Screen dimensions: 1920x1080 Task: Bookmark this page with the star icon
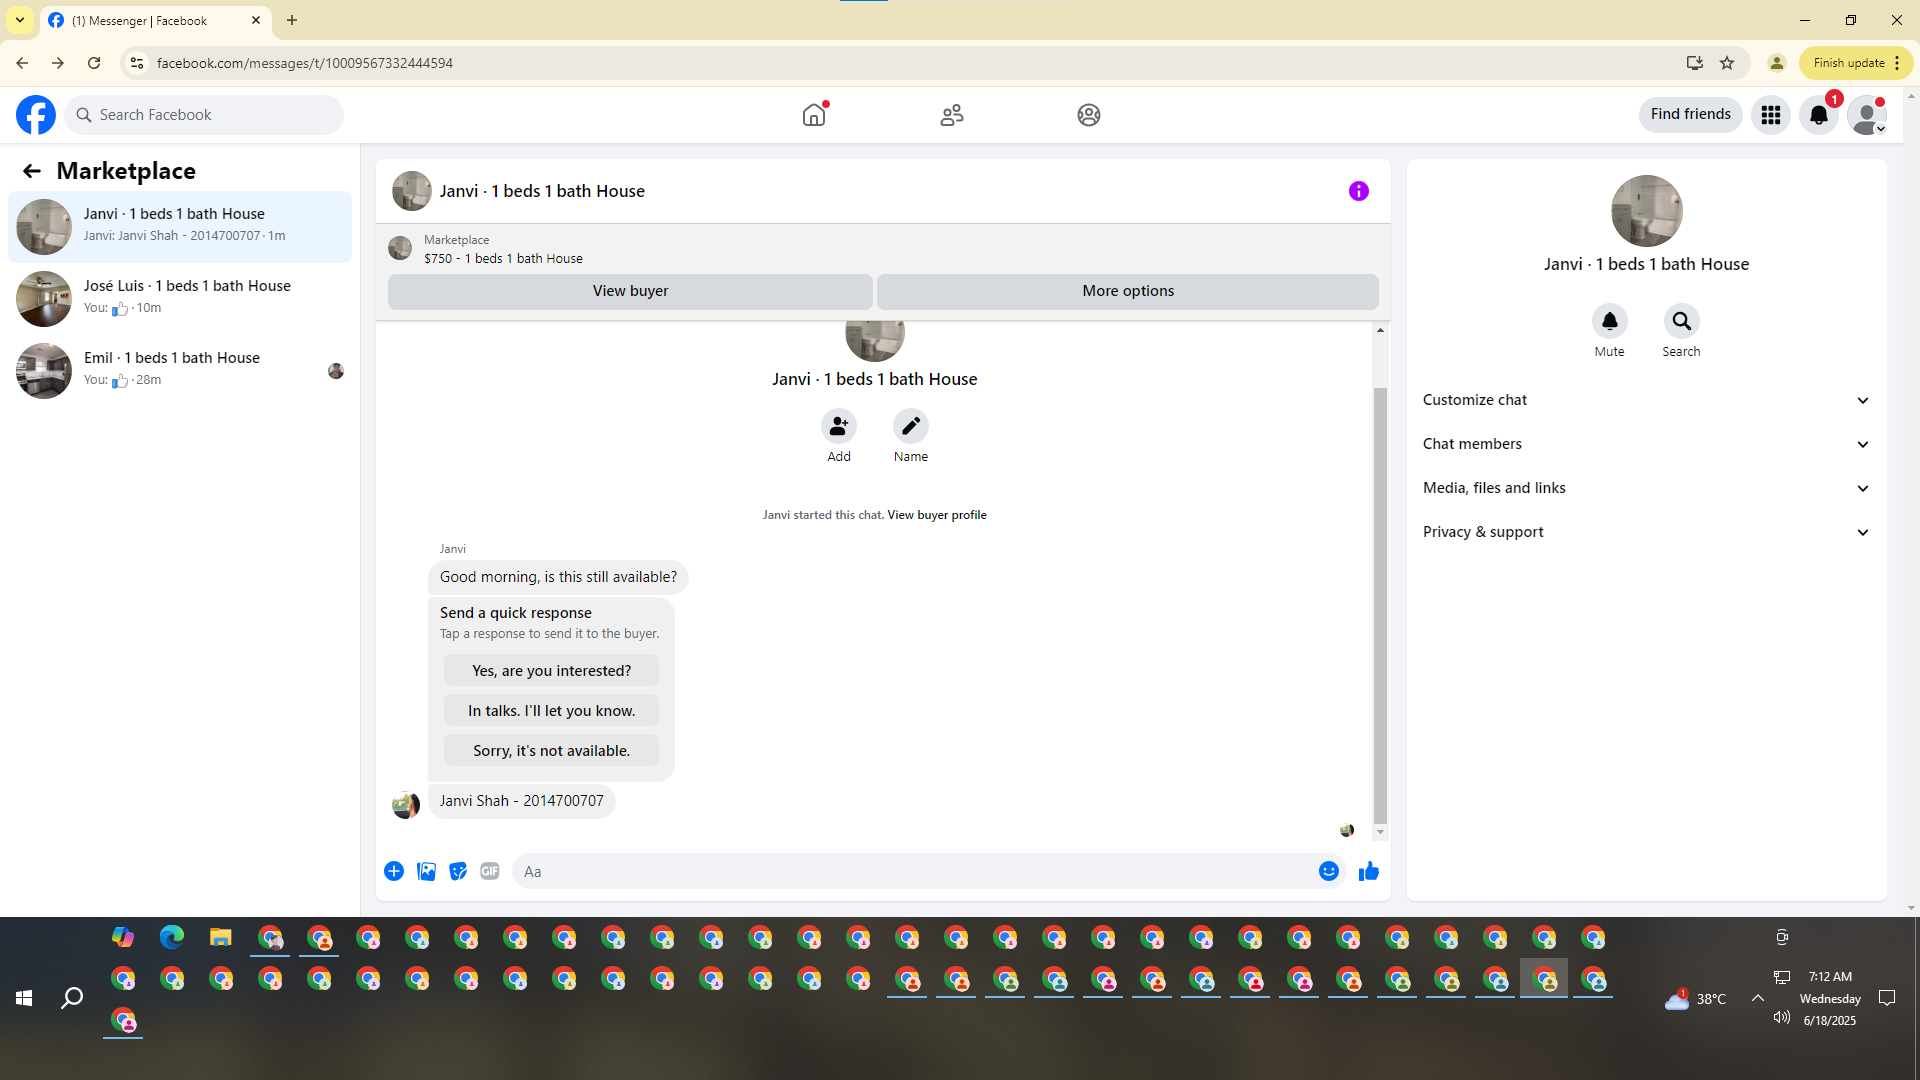pos(1727,63)
